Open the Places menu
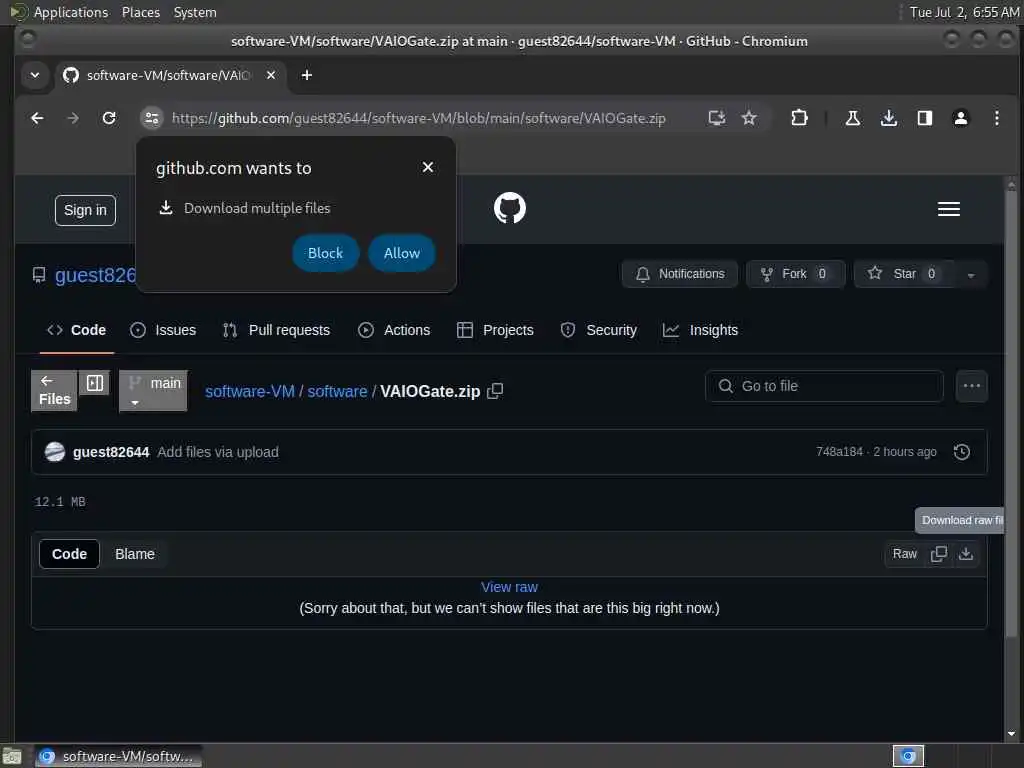1024x768 pixels. click(141, 12)
